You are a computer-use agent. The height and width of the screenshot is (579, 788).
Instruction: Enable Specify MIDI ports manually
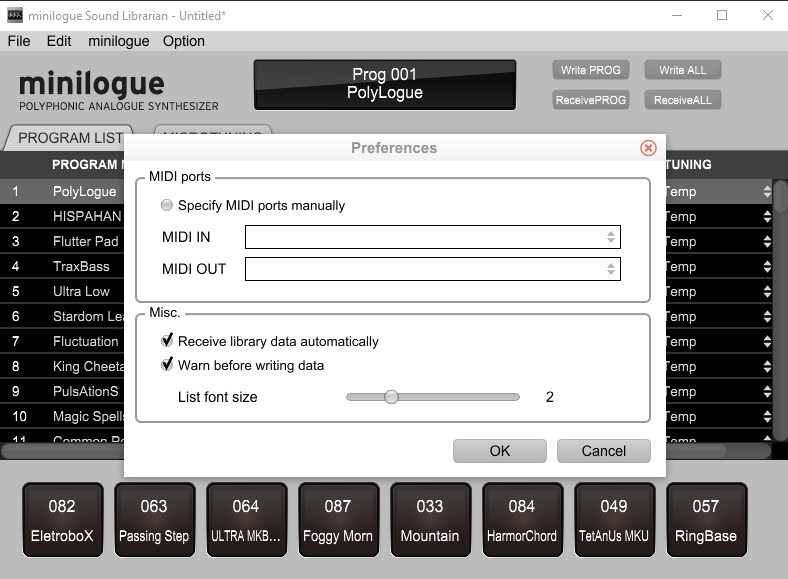coord(166,205)
